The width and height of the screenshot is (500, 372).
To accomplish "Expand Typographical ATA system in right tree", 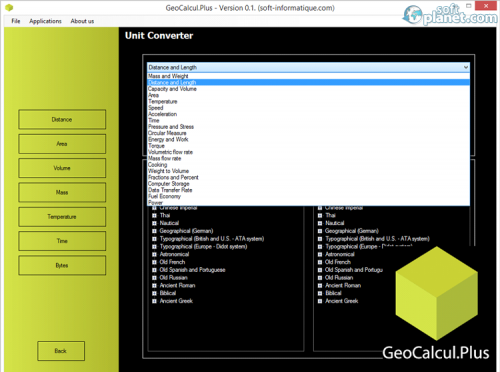I will tap(320, 239).
